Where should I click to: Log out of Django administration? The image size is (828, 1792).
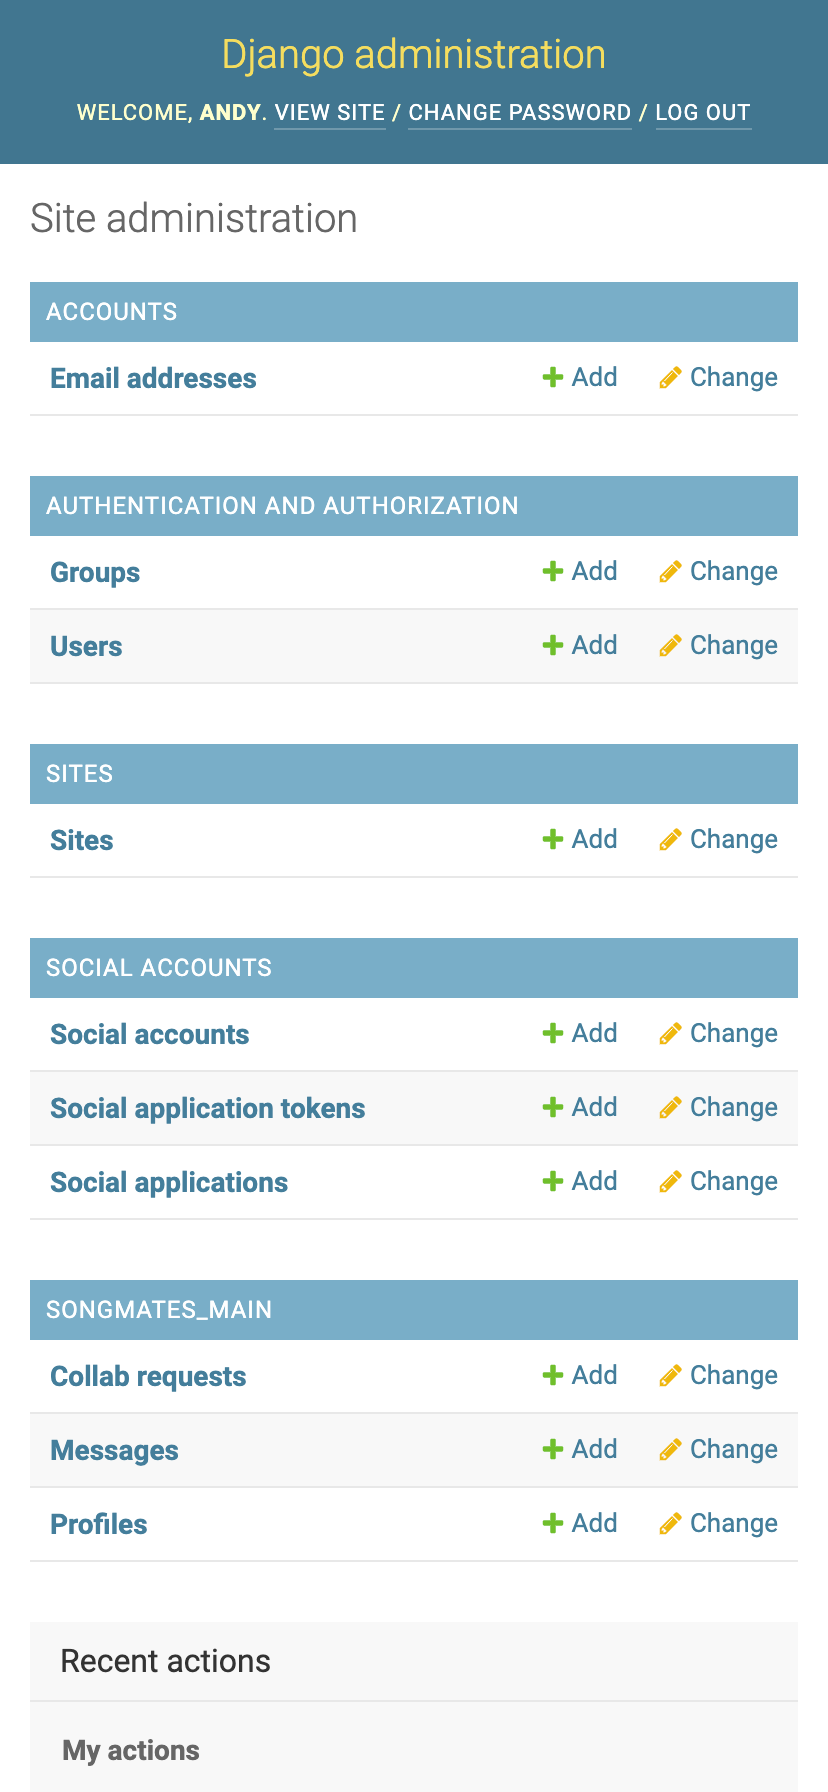pyautogui.click(x=703, y=112)
